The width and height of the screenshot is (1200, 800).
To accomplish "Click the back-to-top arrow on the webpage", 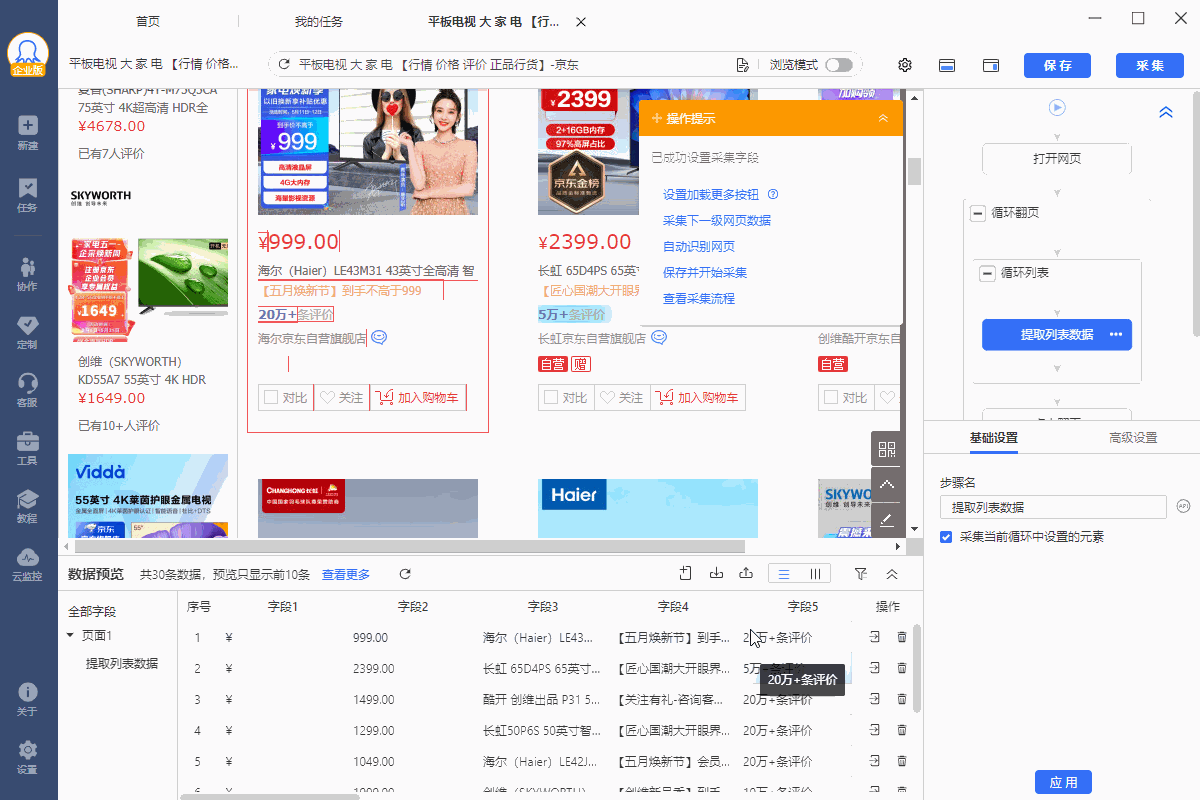I will click(x=887, y=484).
